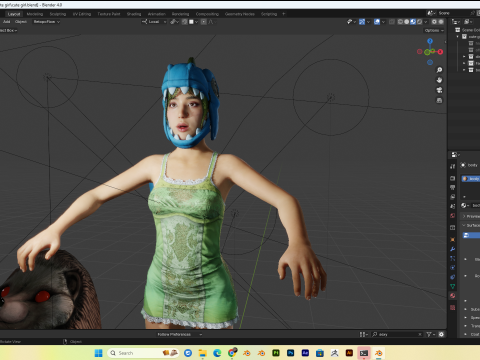Open the Layout workspace tab
The height and width of the screenshot is (360, 480).
tap(14, 14)
